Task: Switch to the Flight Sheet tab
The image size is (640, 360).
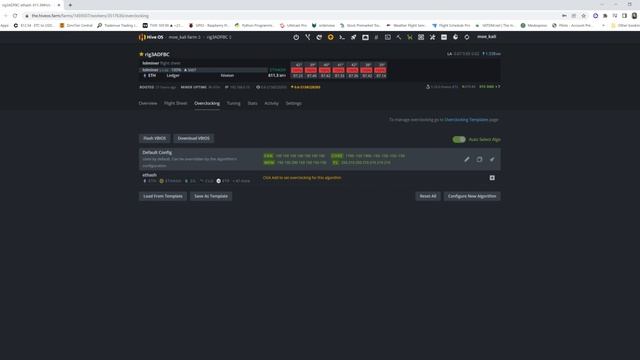Action: tap(176, 103)
